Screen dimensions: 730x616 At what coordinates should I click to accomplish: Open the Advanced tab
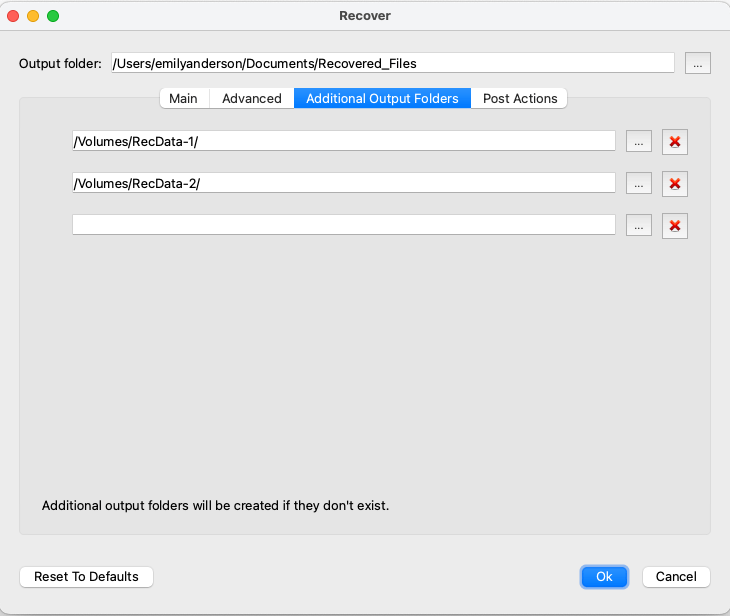(252, 98)
